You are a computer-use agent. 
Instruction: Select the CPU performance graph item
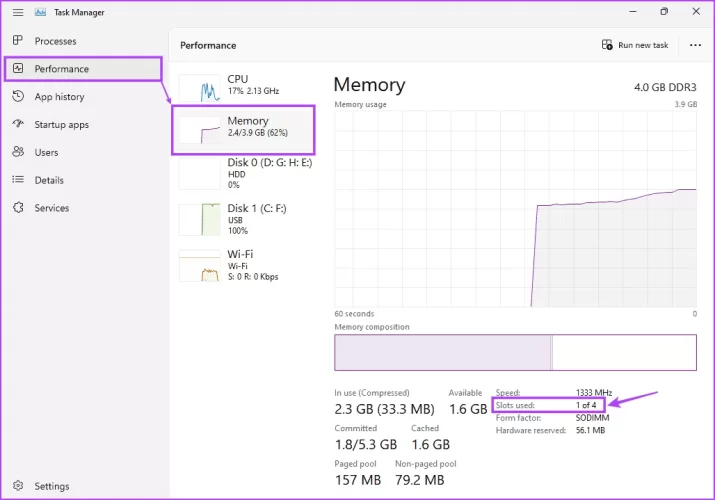click(244, 88)
